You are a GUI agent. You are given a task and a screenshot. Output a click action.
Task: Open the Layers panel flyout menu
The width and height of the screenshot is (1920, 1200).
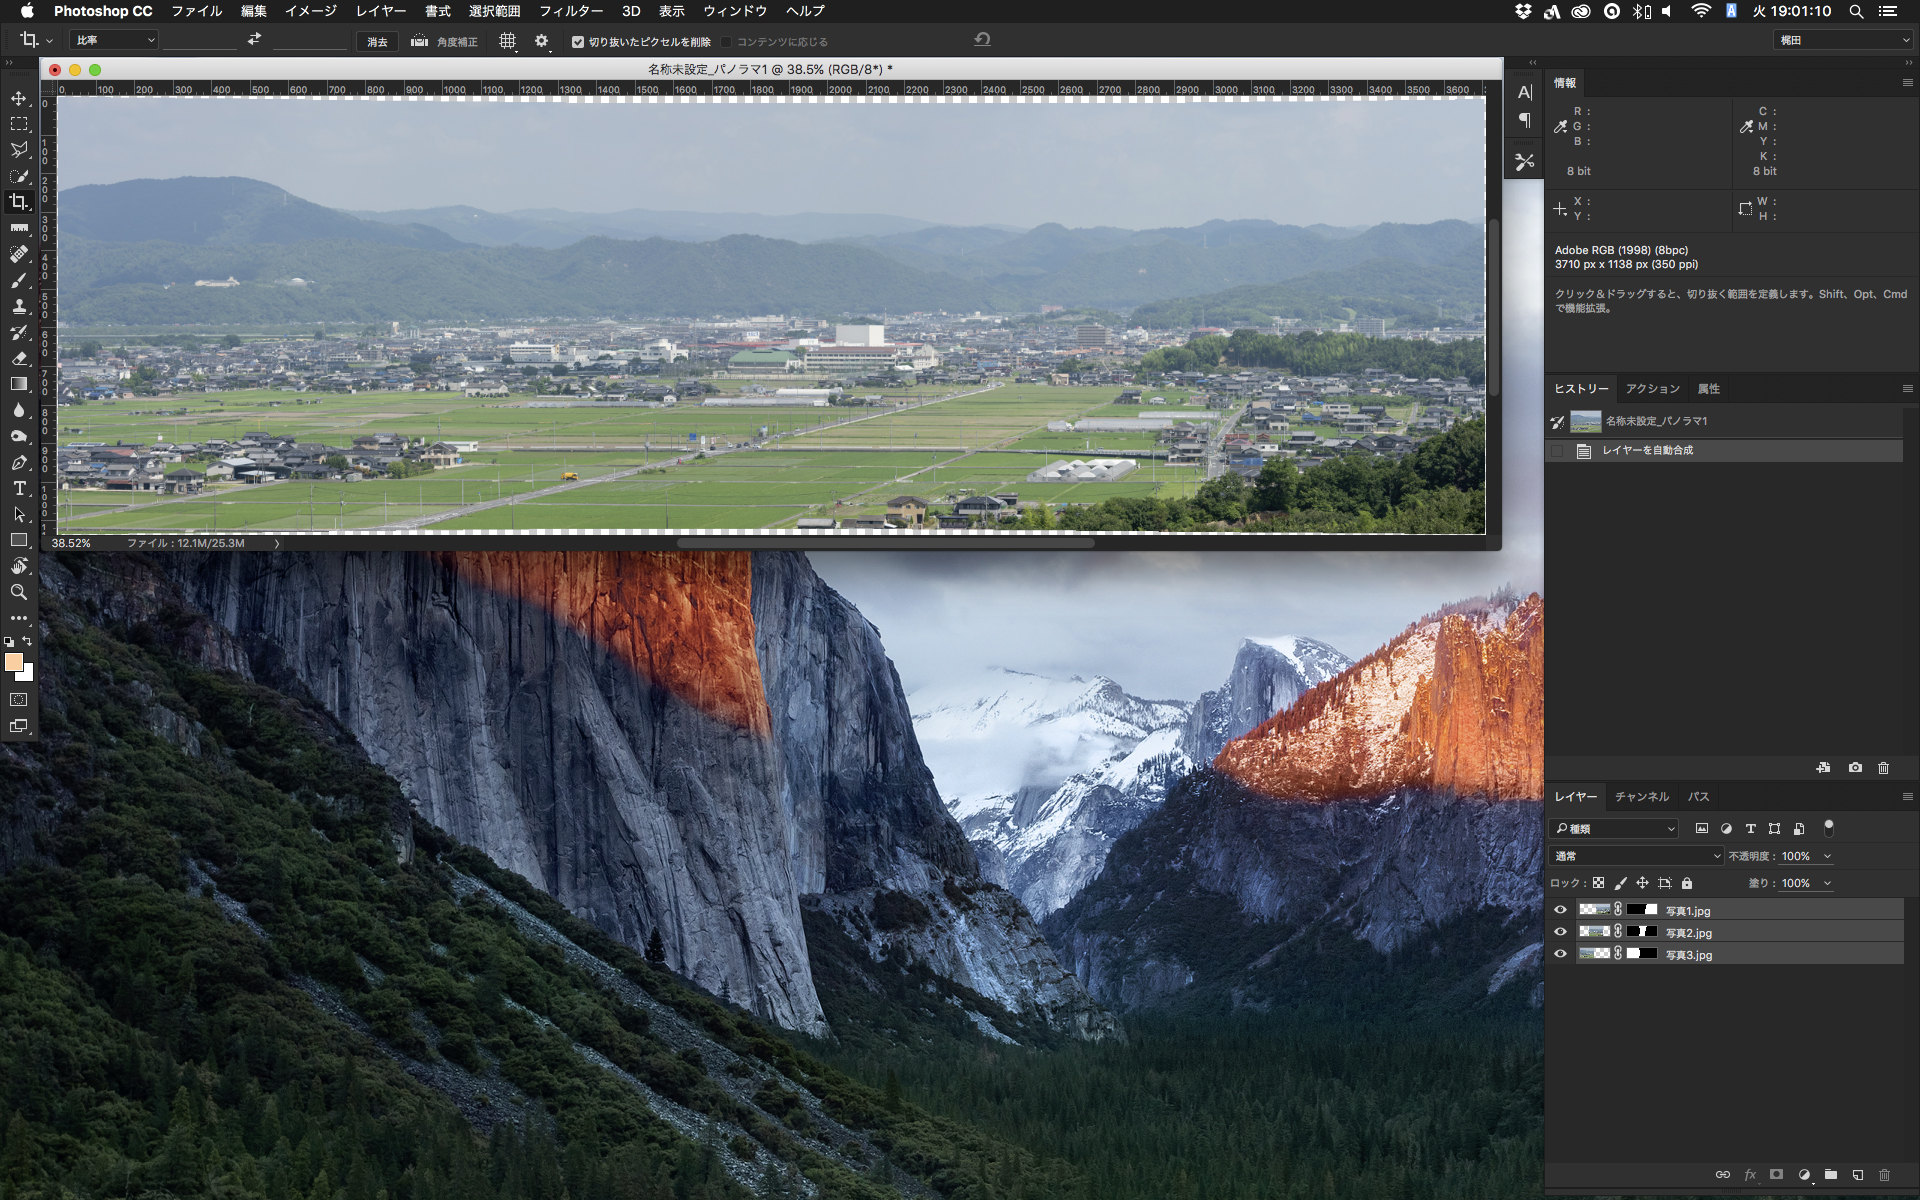1907,797
